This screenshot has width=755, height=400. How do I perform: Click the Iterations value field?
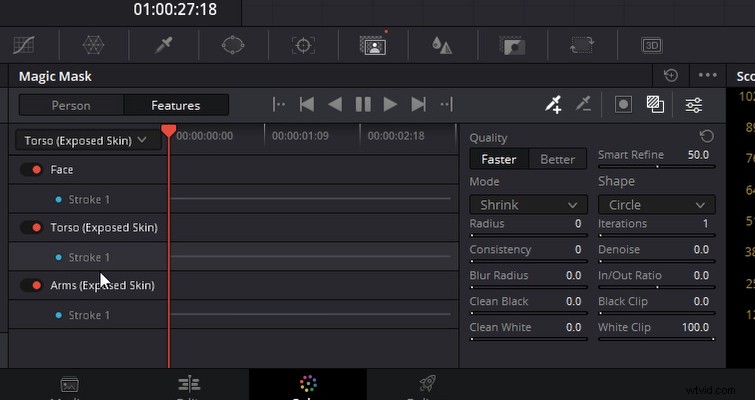point(705,223)
